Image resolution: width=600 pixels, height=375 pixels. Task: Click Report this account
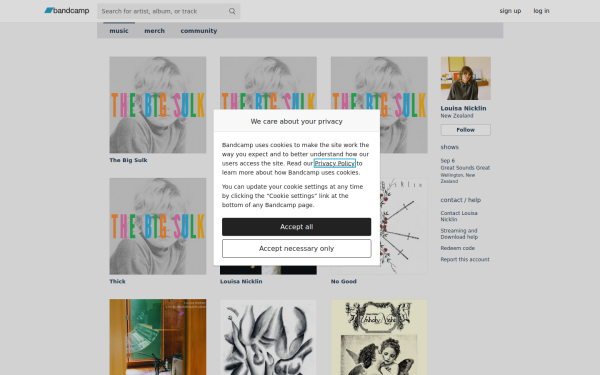tap(465, 259)
